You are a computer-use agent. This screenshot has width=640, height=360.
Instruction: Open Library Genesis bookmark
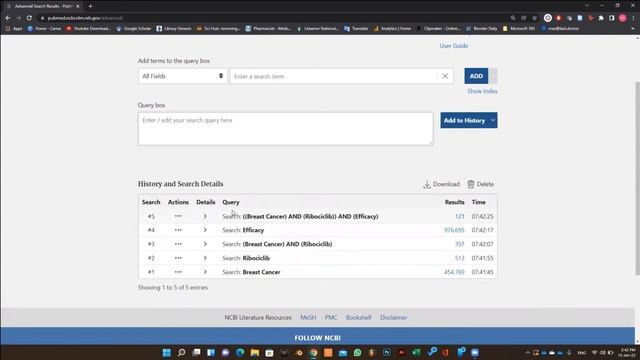pos(174,29)
